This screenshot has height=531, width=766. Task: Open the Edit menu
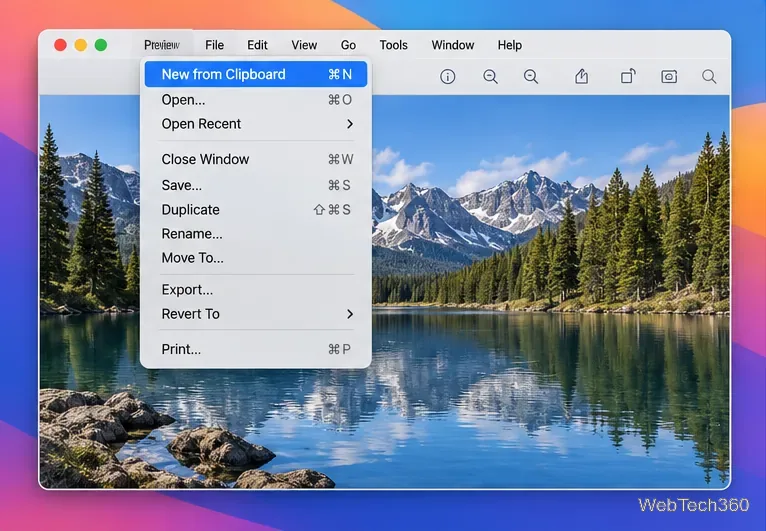pos(257,45)
